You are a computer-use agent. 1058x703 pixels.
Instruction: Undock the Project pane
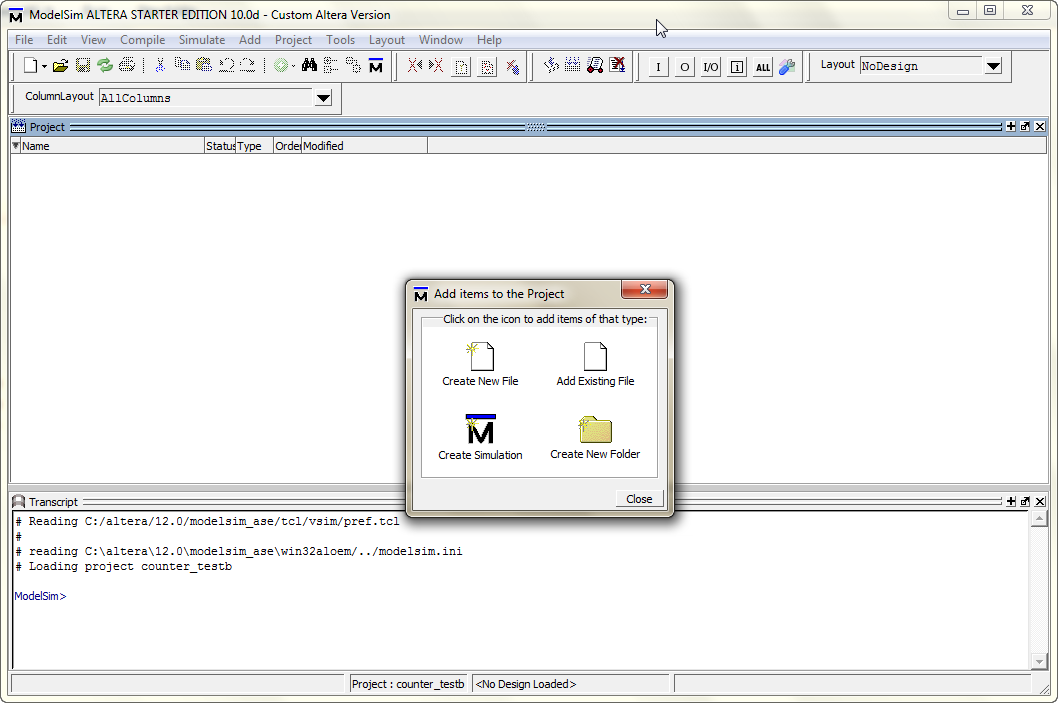coord(1026,126)
